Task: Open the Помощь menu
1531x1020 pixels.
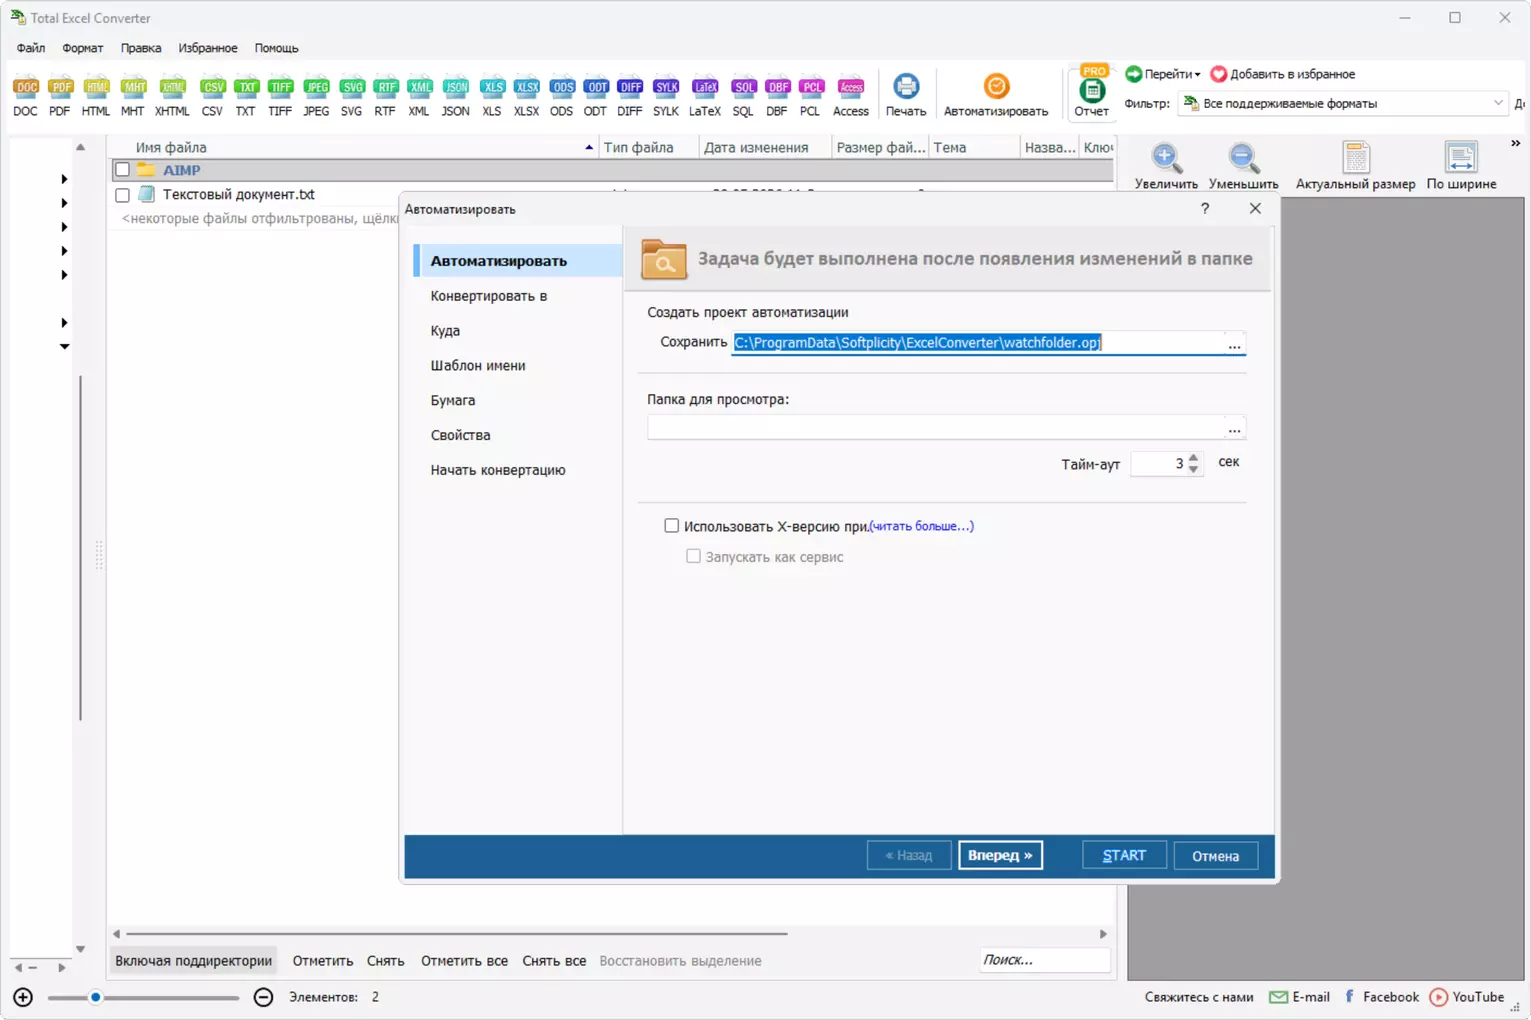Action: click(276, 48)
